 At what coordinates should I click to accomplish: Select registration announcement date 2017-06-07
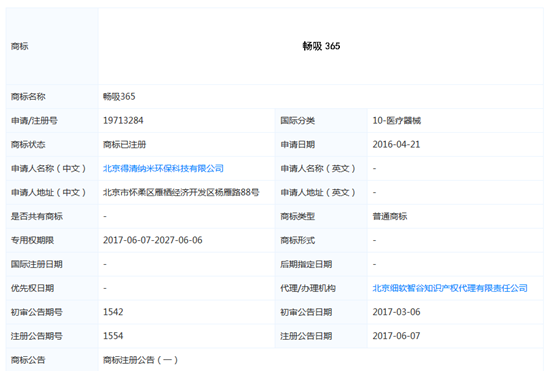coord(396,336)
